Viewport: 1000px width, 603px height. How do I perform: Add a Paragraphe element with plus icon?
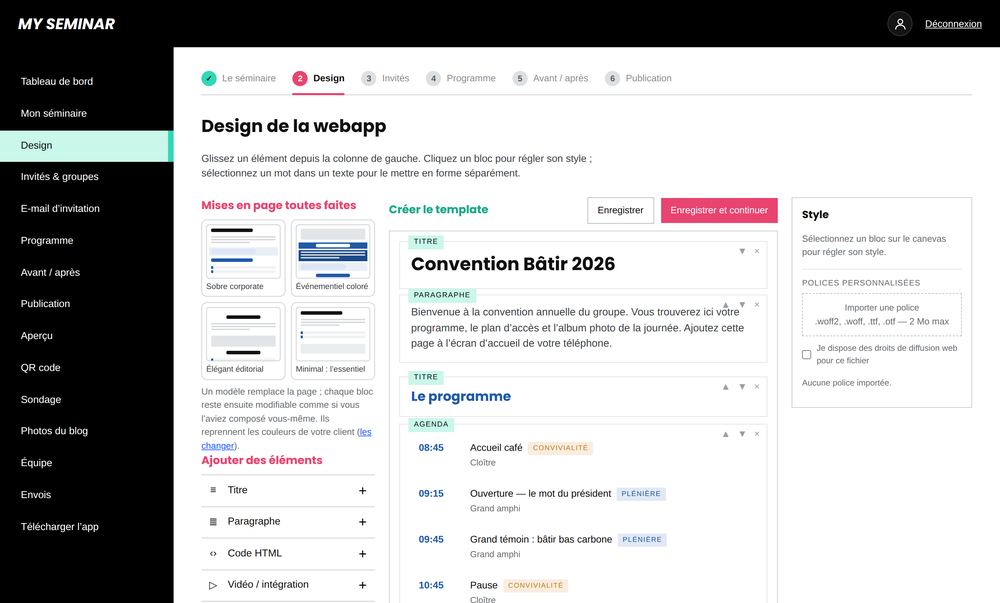(x=362, y=522)
